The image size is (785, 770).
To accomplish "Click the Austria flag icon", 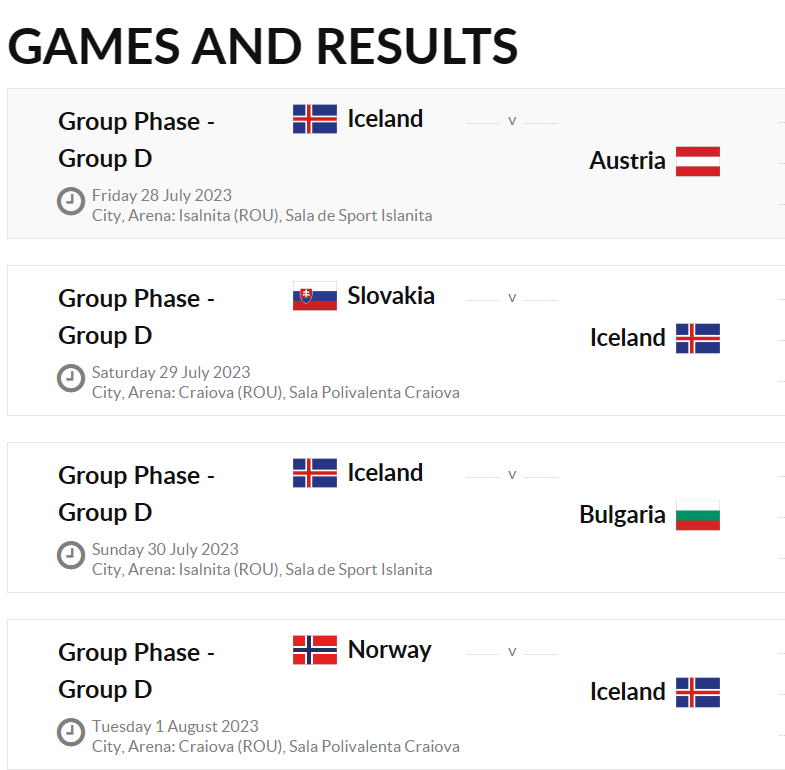I will (698, 161).
